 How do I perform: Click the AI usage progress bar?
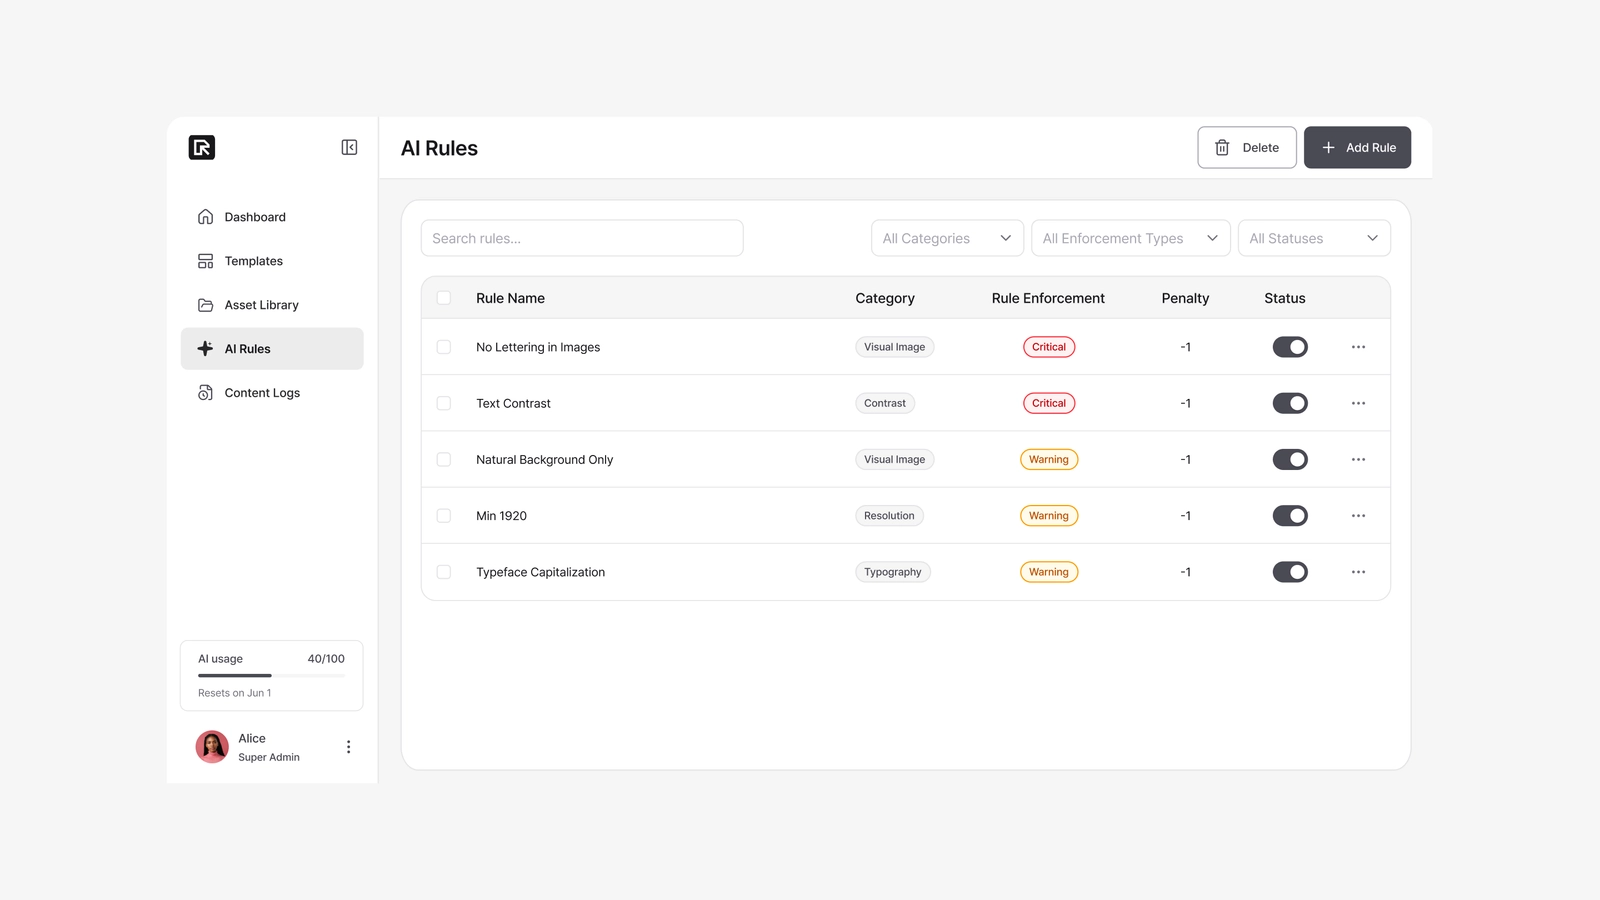tap(271, 676)
